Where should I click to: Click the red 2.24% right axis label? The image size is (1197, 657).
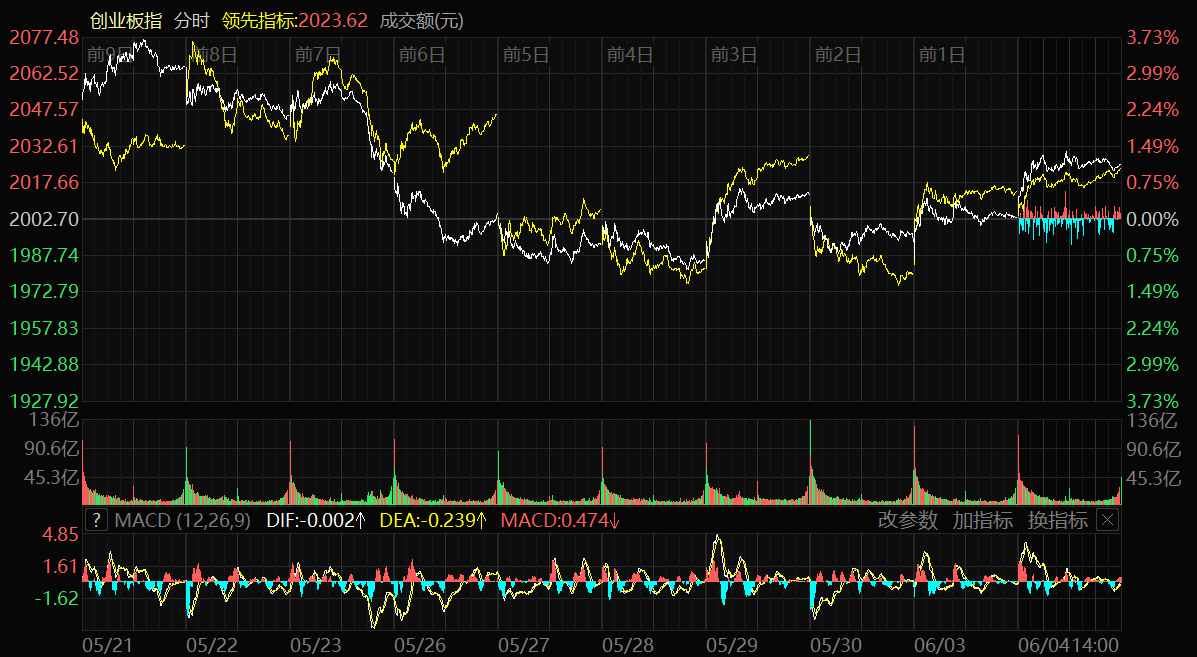[1153, 109]
